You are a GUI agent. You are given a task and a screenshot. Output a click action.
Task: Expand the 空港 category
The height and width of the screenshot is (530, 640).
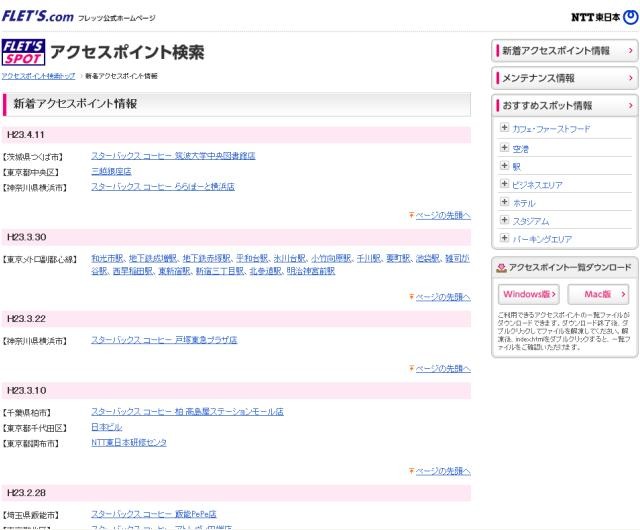(x=504, y=148)
